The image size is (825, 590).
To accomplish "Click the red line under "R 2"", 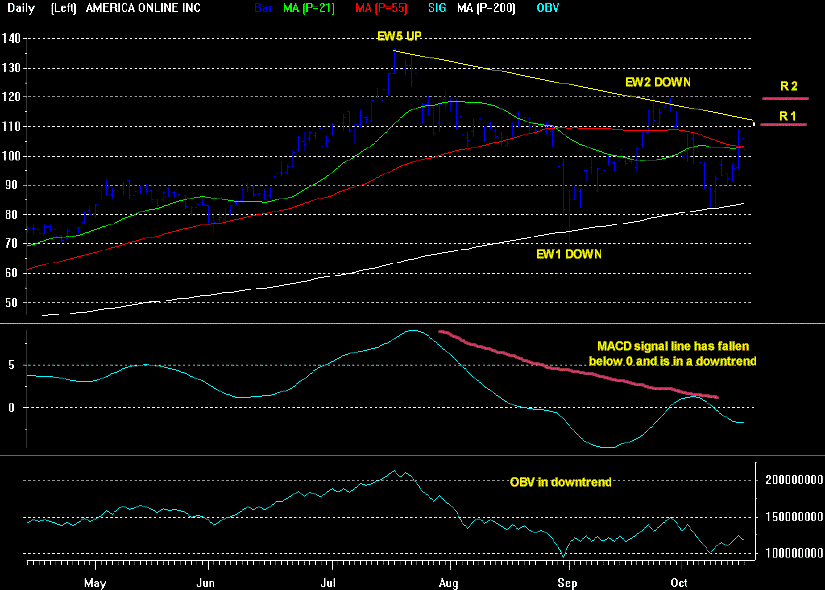I will pyautogui.click(x=786, y=98).
